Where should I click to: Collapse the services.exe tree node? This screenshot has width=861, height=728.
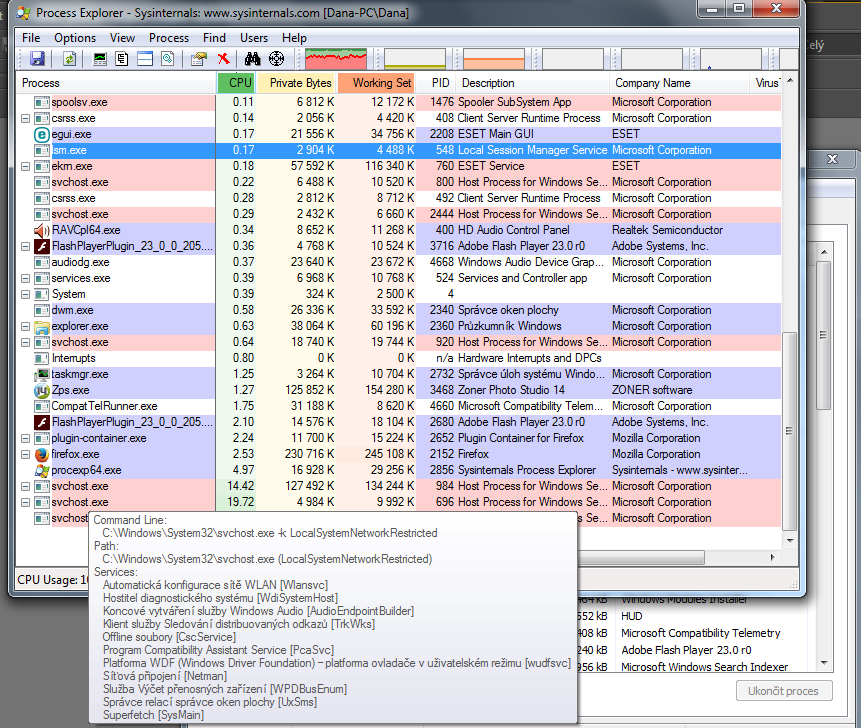click(x=26, y=278)
